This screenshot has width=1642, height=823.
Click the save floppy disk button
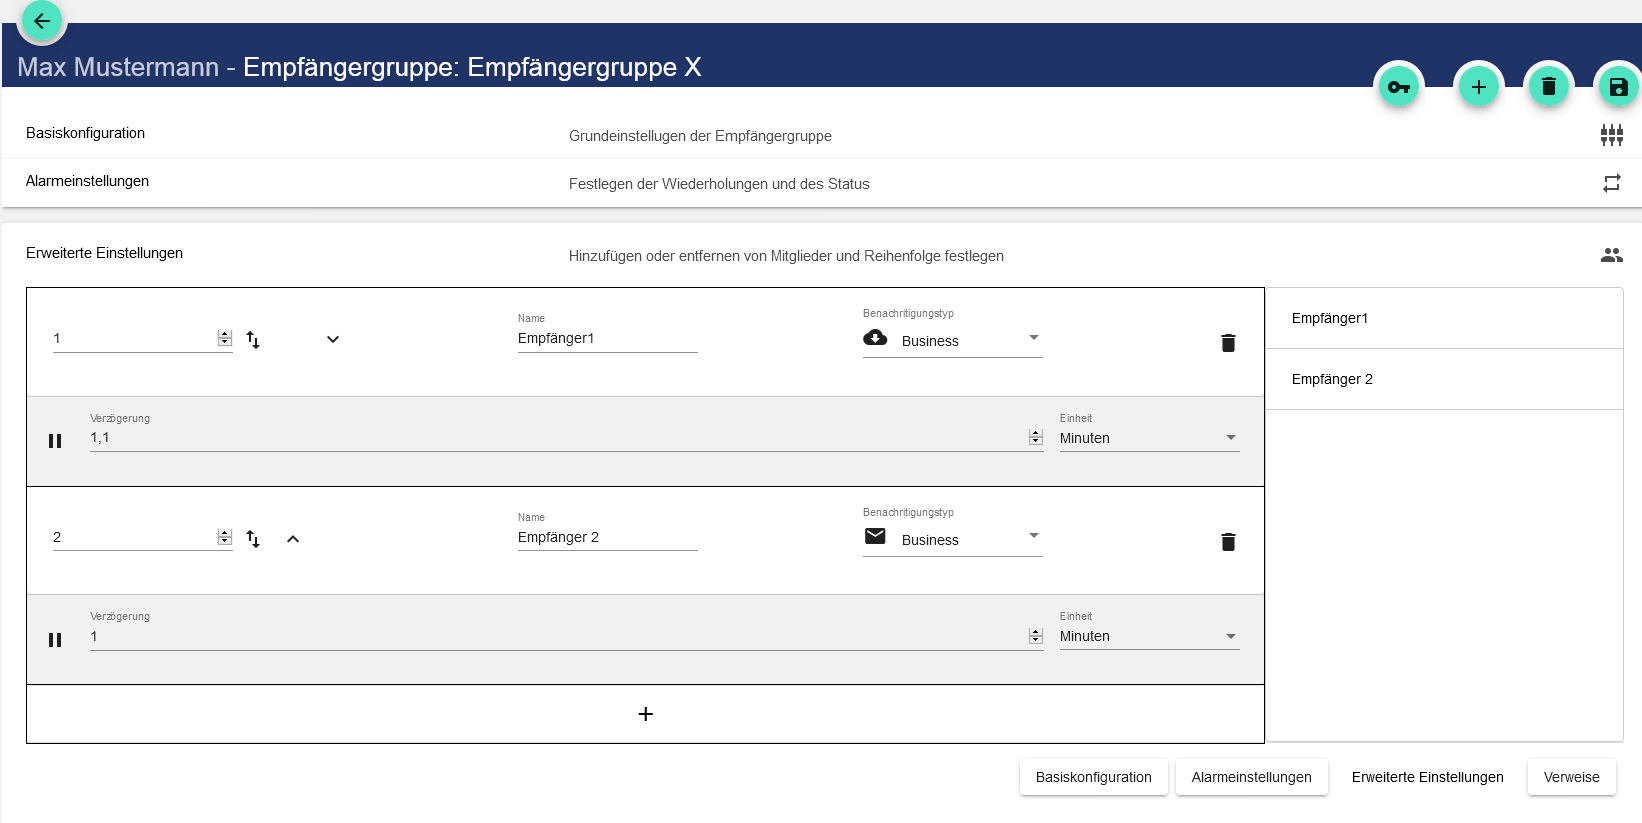tap(1617, 87)
